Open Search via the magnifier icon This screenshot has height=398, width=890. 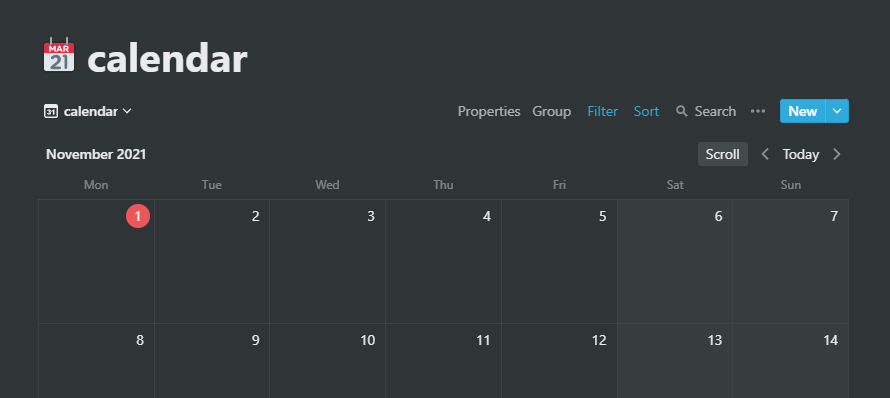click(x=682, y=111)
